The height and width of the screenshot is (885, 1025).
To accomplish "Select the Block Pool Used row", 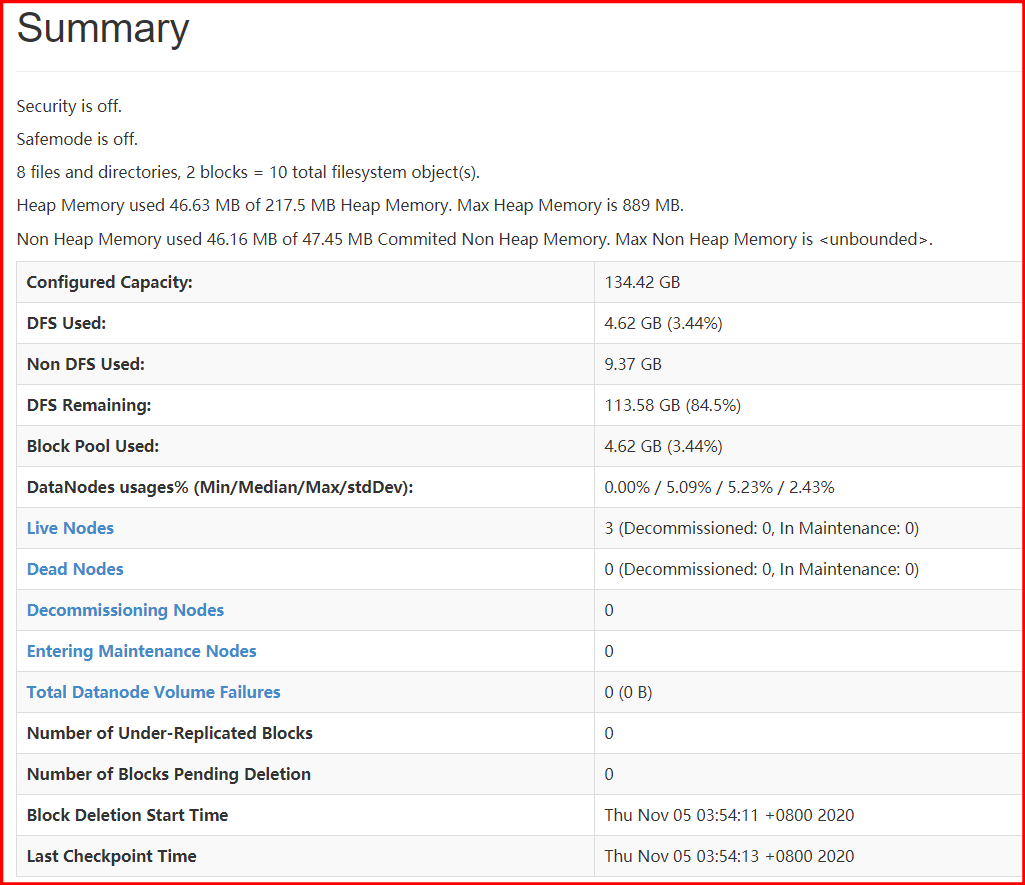I will [300, 446].
